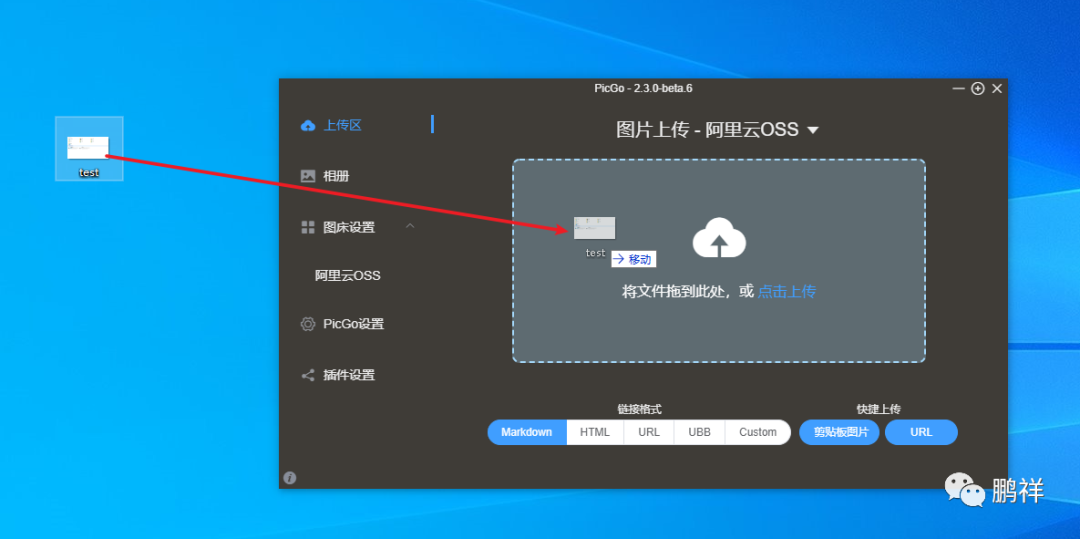
Task: Click the 将文件拖到此处 drop zone text
Action: pos(675,291)
